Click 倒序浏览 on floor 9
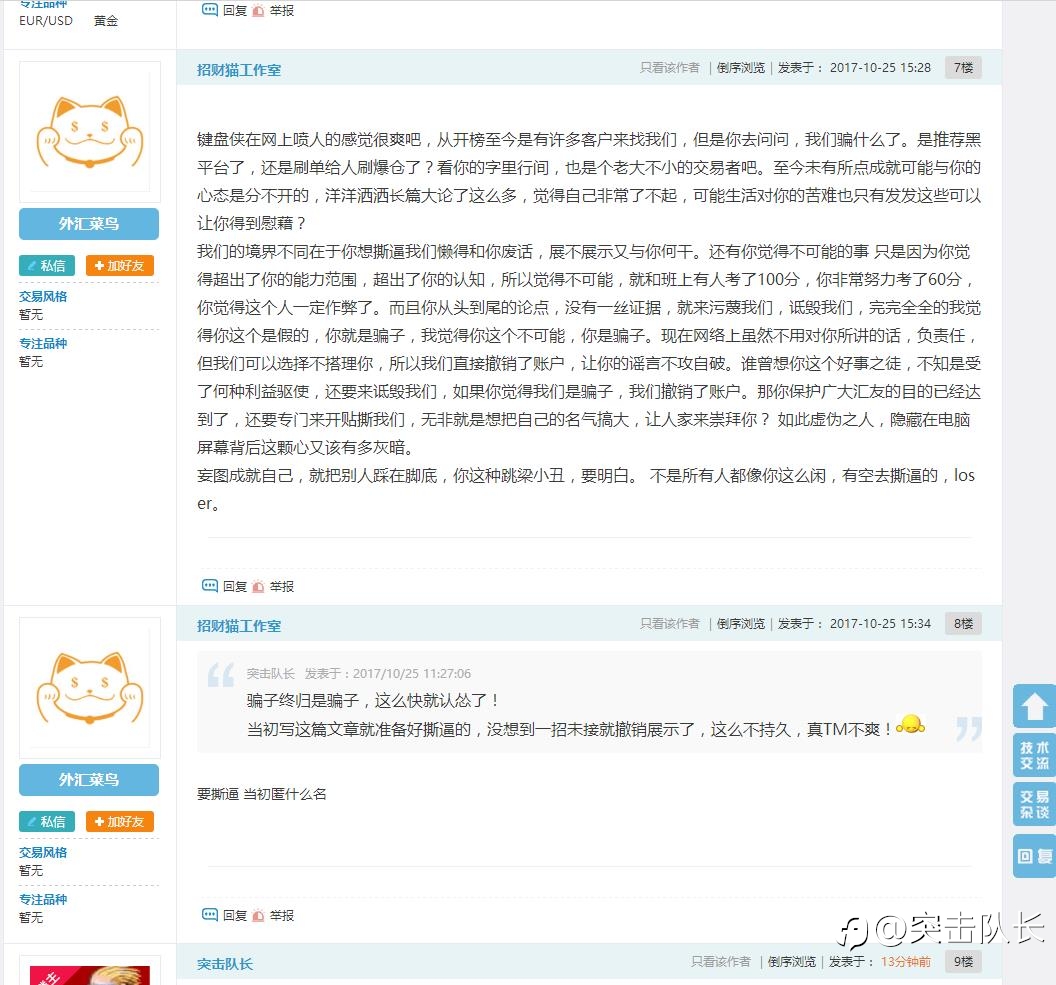This screenshot has width=1056, height=985. [792, 961]
